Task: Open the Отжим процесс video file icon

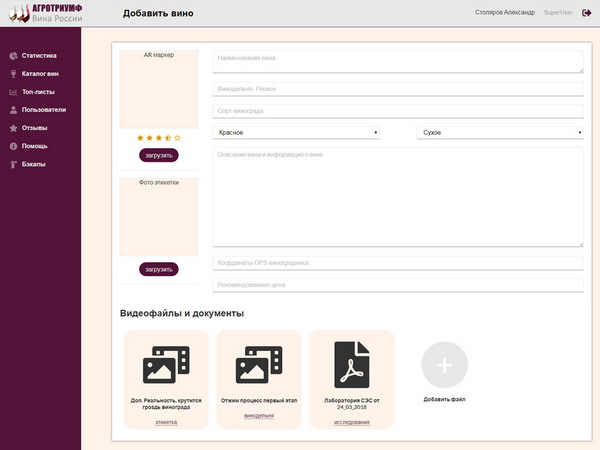Action: (259, 365)
